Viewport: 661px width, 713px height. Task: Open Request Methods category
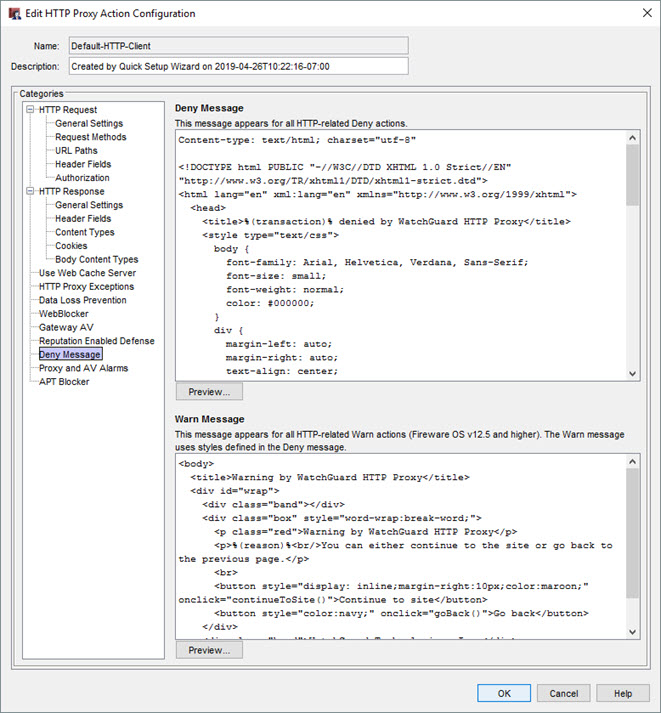click(90, 137)
